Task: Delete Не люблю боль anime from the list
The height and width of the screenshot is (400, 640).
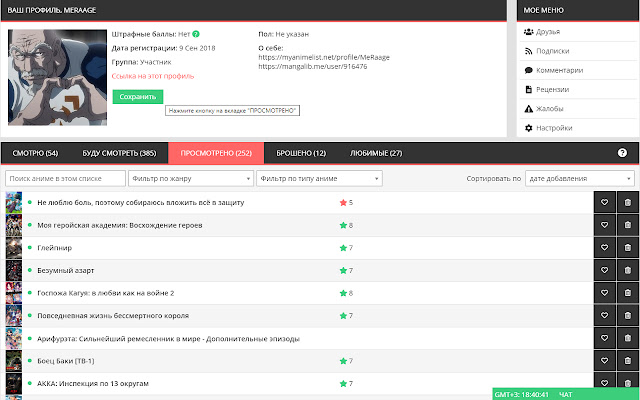Action: [628, 202]
